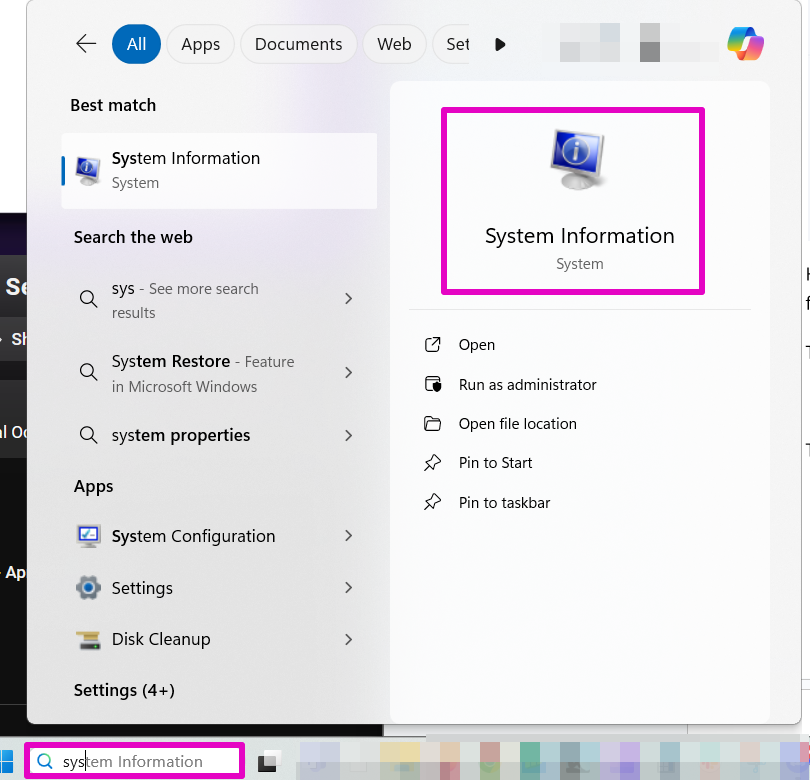Open Task View on the taskbar
Screen dimensions: 810x782
[x=269, y=761]
